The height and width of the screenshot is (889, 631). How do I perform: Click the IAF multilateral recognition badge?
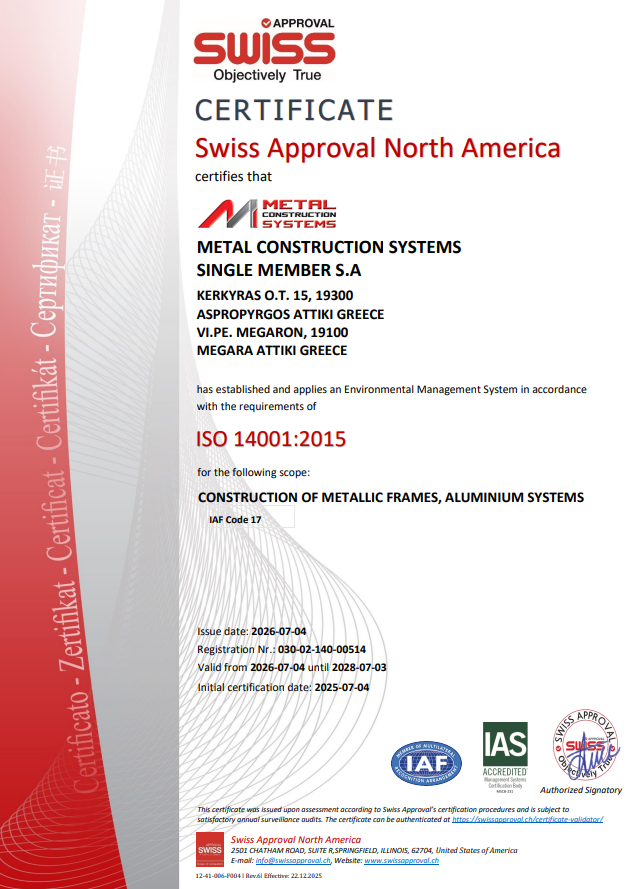[426, 763]
